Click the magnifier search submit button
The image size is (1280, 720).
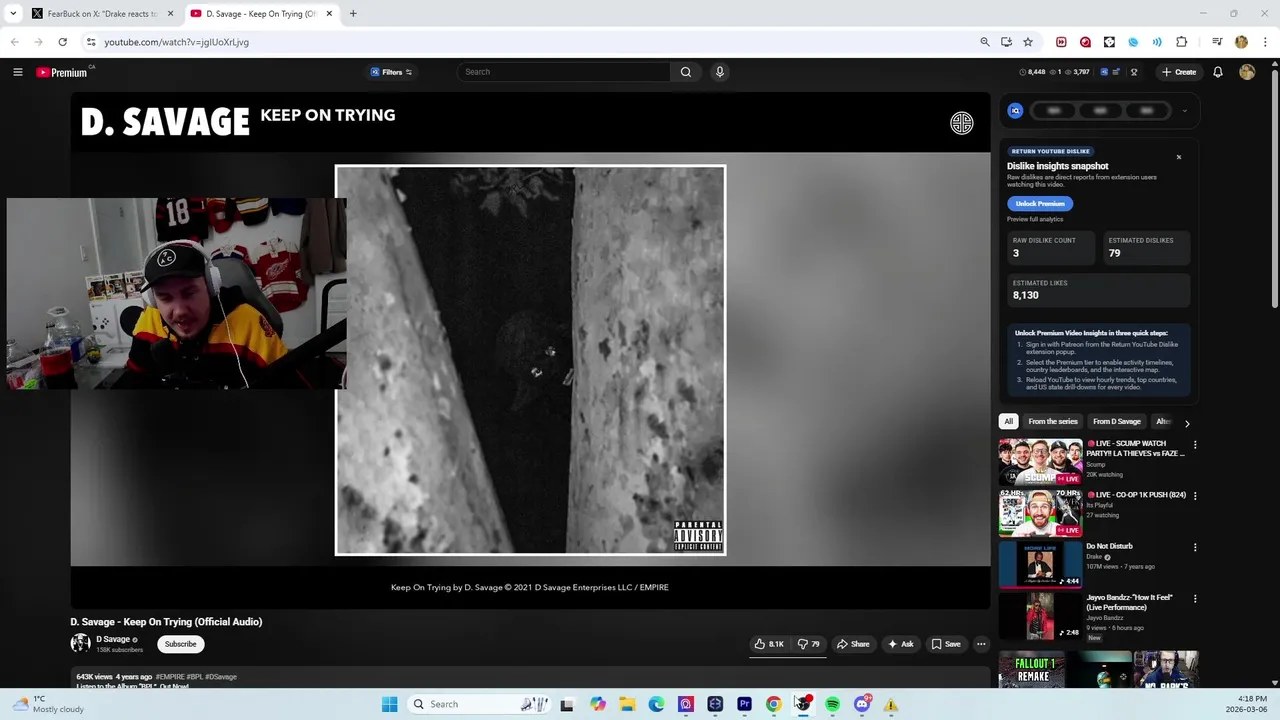click(686, 72)
